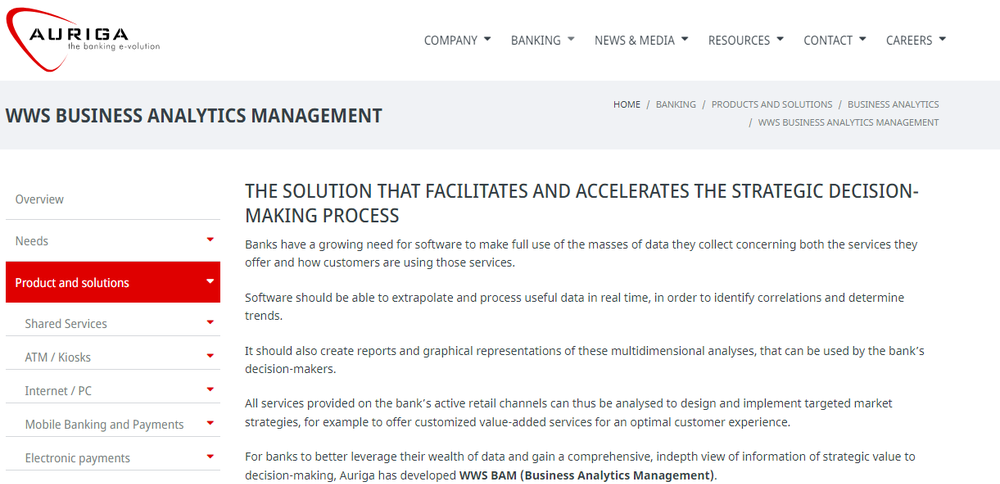1000x484 pixels.
Task: Open ATM / Kiosks sidebar item
Action: pos(113,357)
